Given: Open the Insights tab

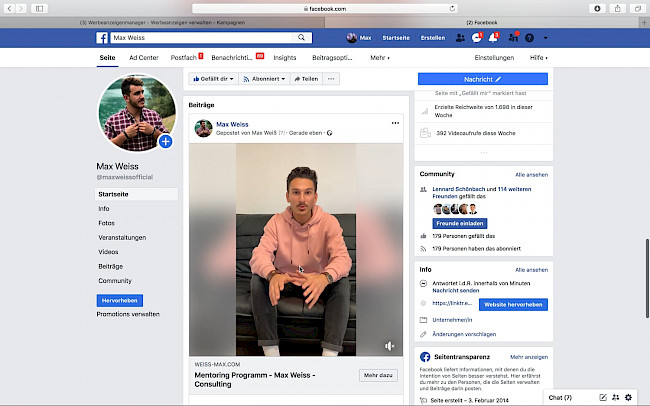Looking at the screenshot, I should coord(285,58).
